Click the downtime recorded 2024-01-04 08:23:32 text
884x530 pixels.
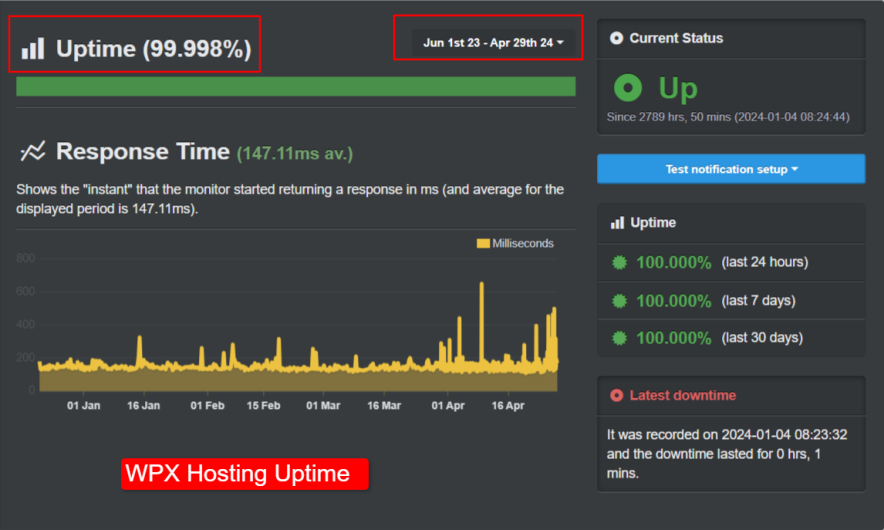[x=727, y=454]
